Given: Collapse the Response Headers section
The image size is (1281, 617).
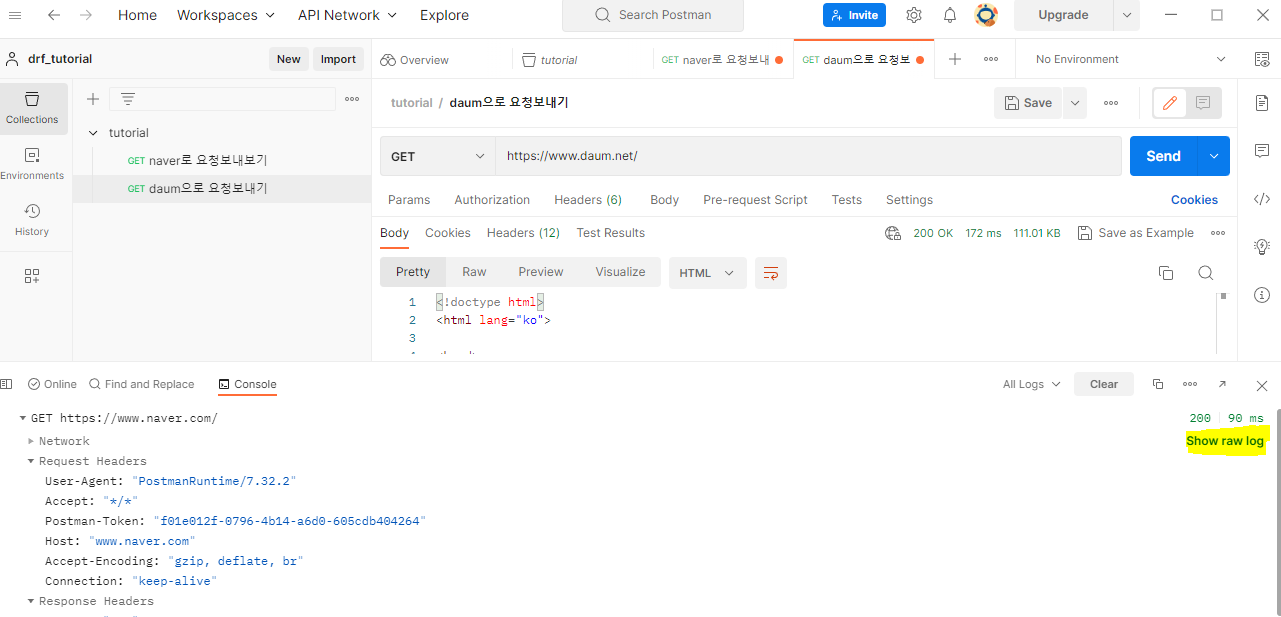Looking at the screenshot, I should tap(31, 601).
